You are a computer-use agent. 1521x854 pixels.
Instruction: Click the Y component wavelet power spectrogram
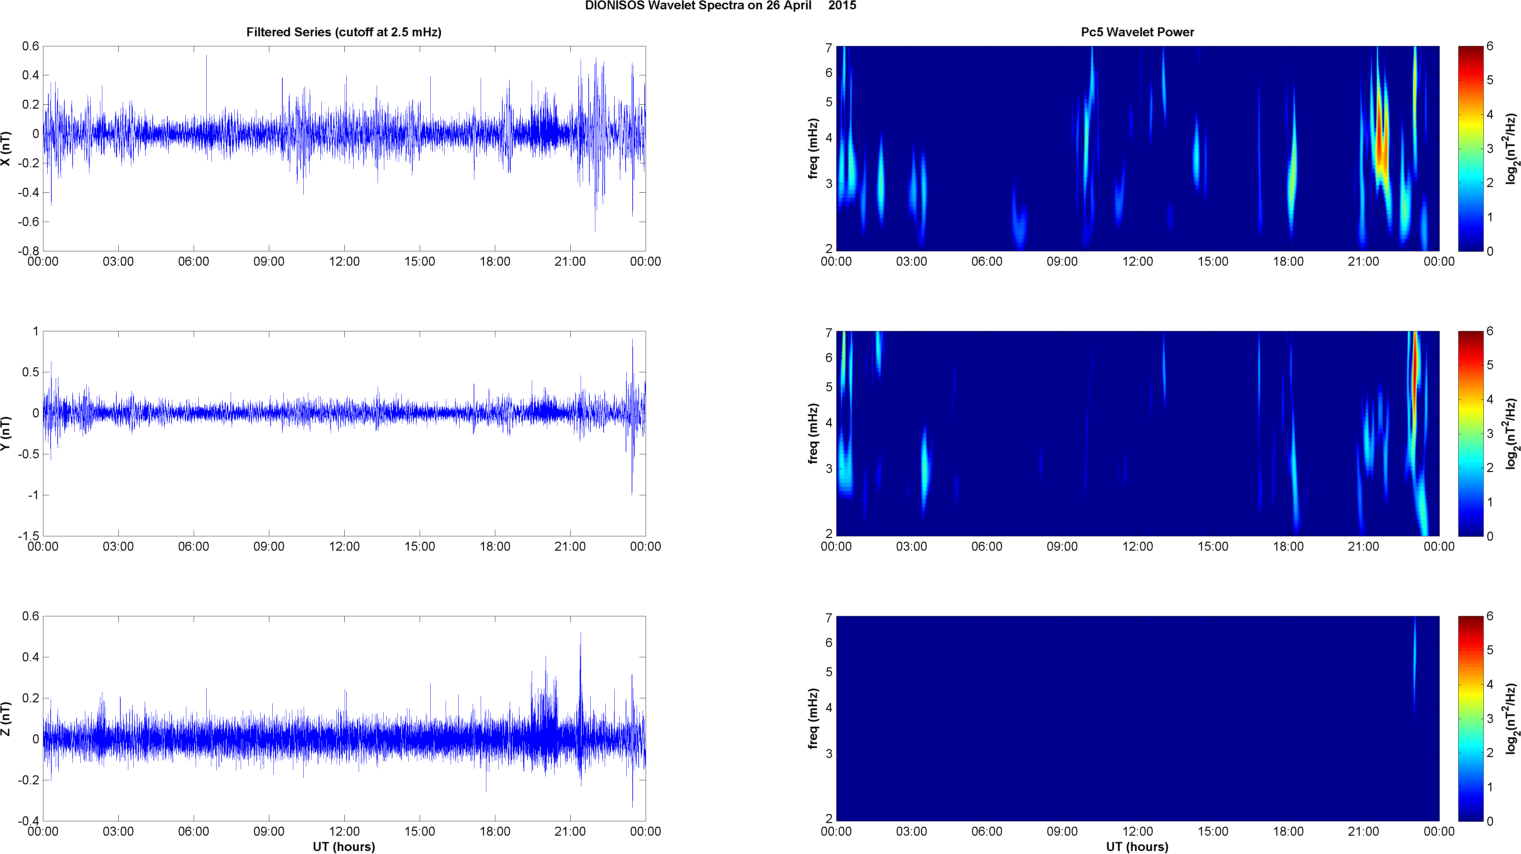(x=1137, y=433)
